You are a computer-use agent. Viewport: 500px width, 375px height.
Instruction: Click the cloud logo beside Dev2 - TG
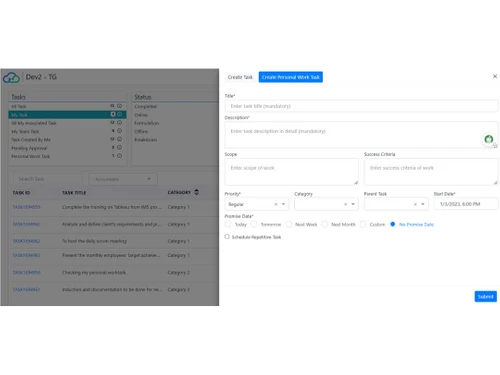coord(11,78)
